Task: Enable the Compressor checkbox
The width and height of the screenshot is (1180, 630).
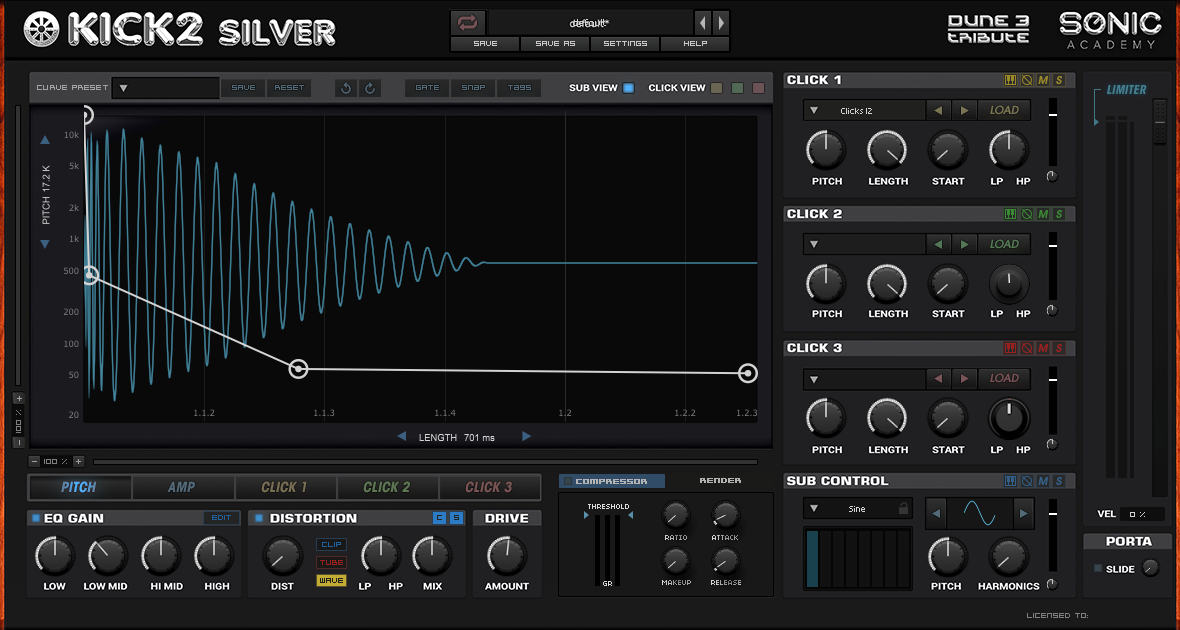Action: tap(568, 481)
